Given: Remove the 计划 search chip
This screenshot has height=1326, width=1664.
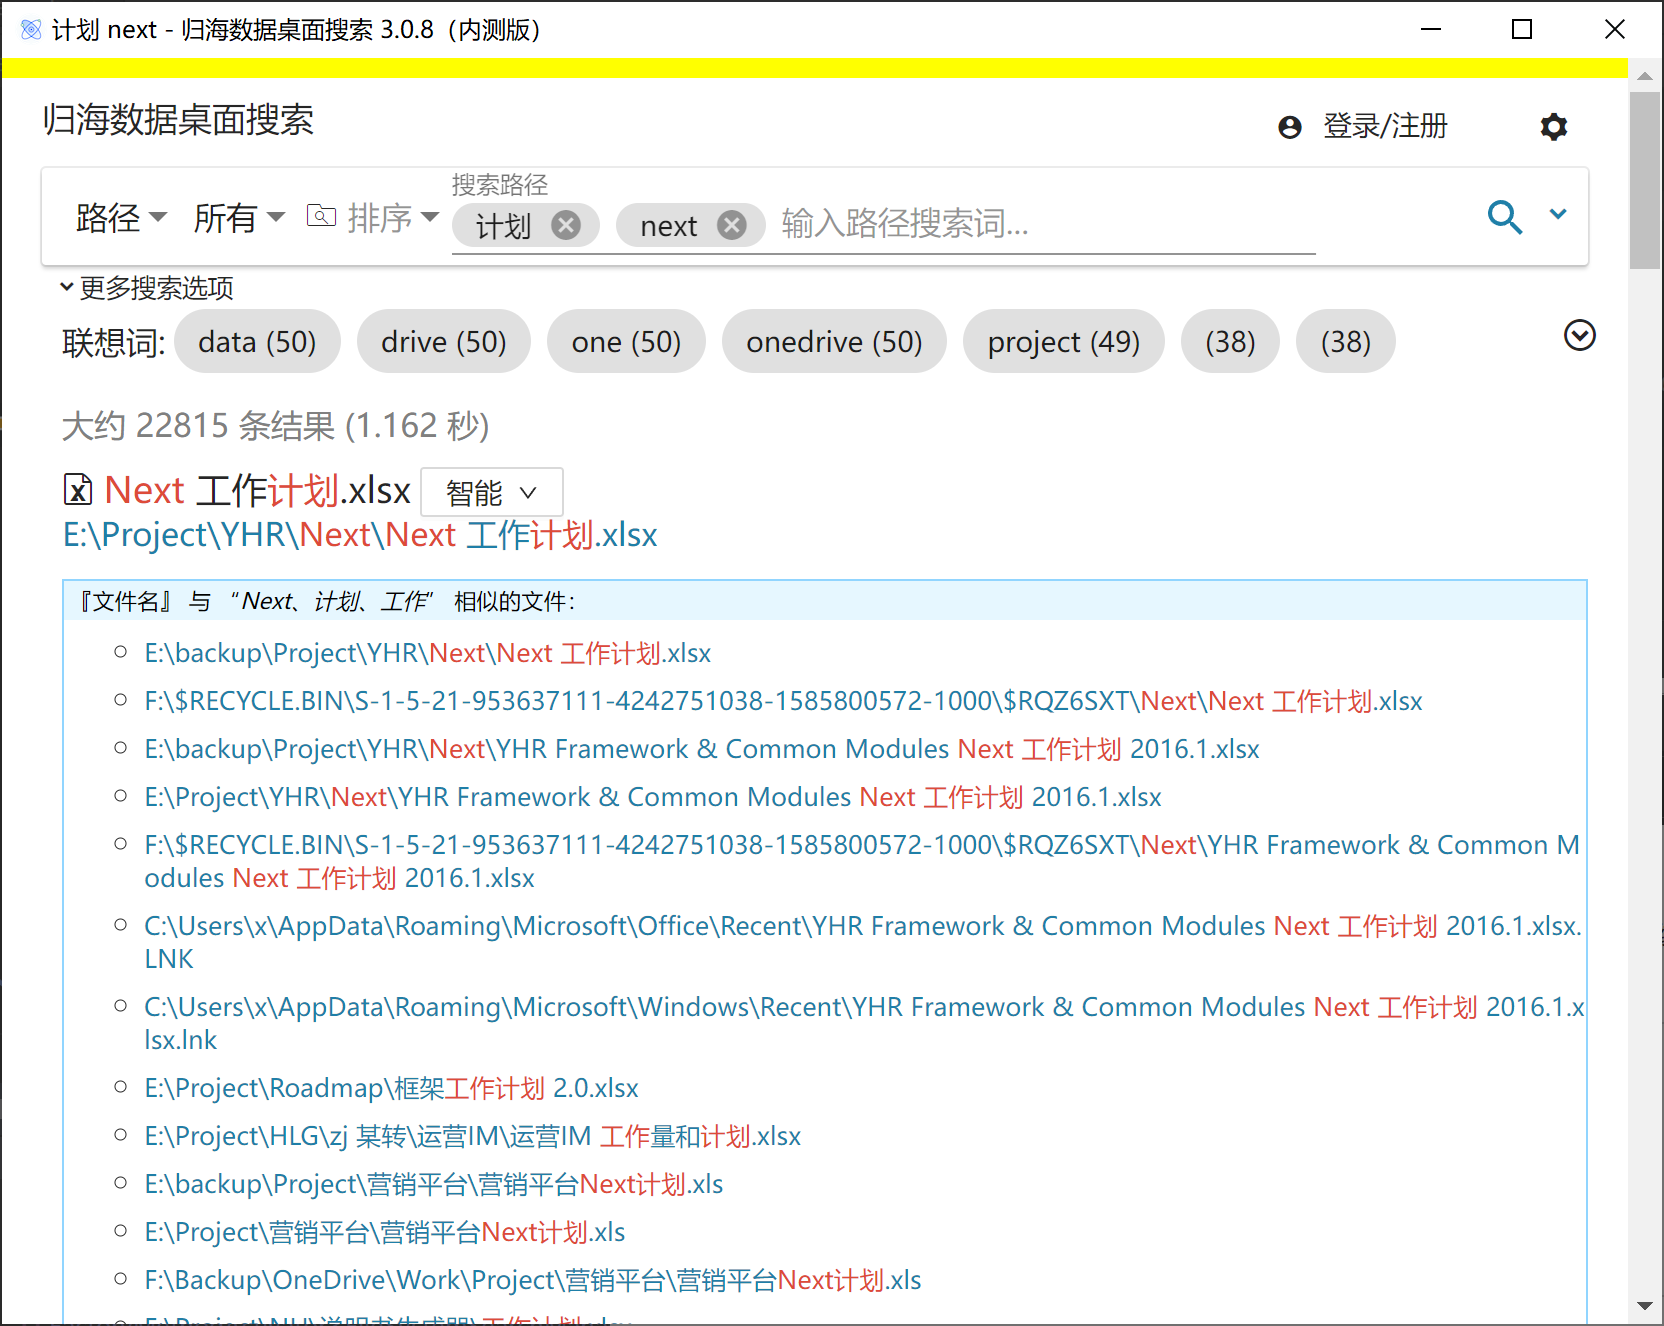Looking at the screenshot, I should click(x=566, y=226).
